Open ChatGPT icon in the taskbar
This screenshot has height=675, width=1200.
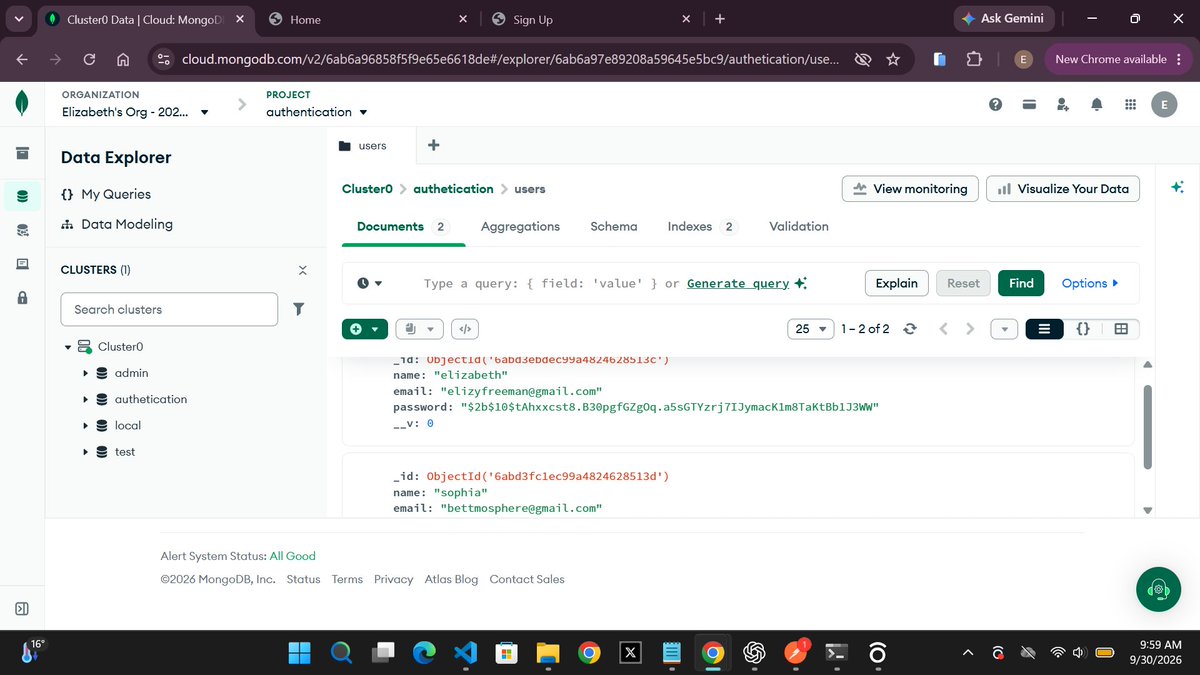pos(754,653)
